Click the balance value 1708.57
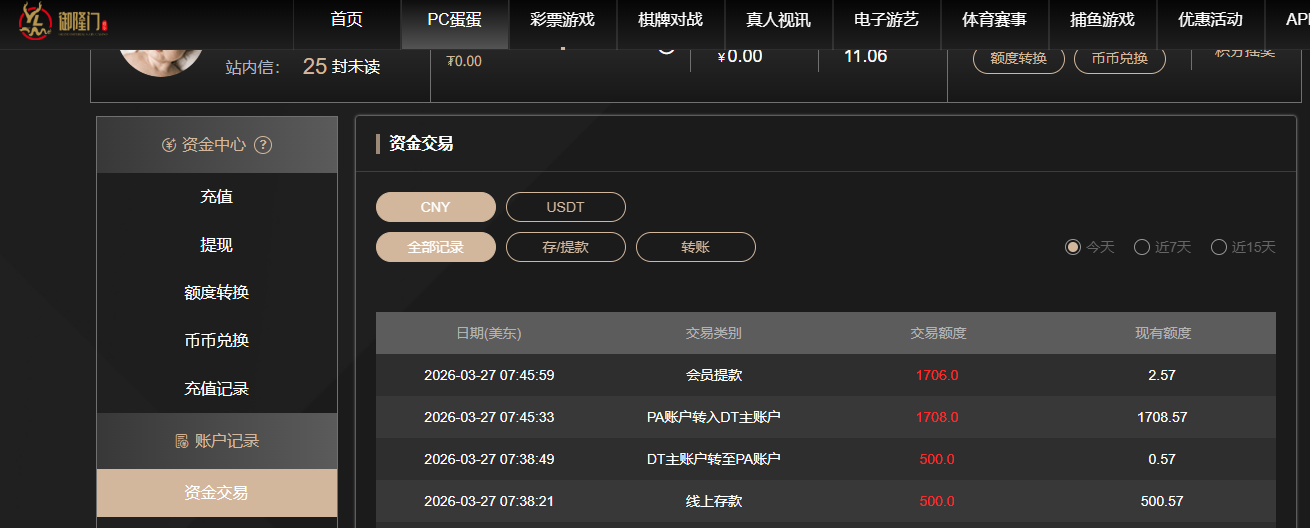This screenshot has height=528, width=1310. (1162, 418)
